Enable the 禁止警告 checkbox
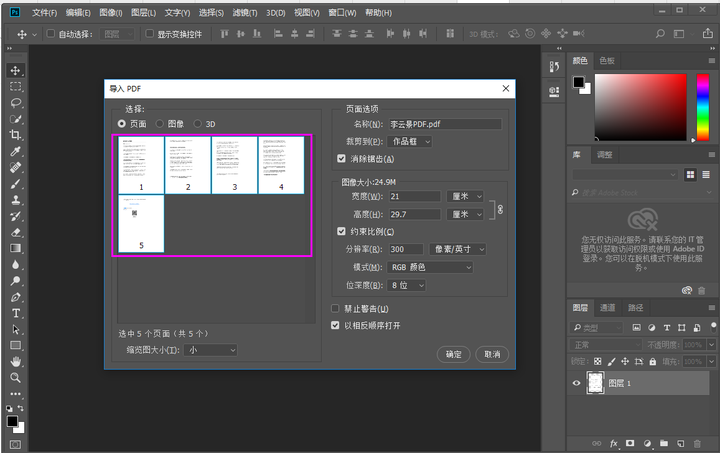The height and width of the screenshot is (453, 720). (335, 308)
